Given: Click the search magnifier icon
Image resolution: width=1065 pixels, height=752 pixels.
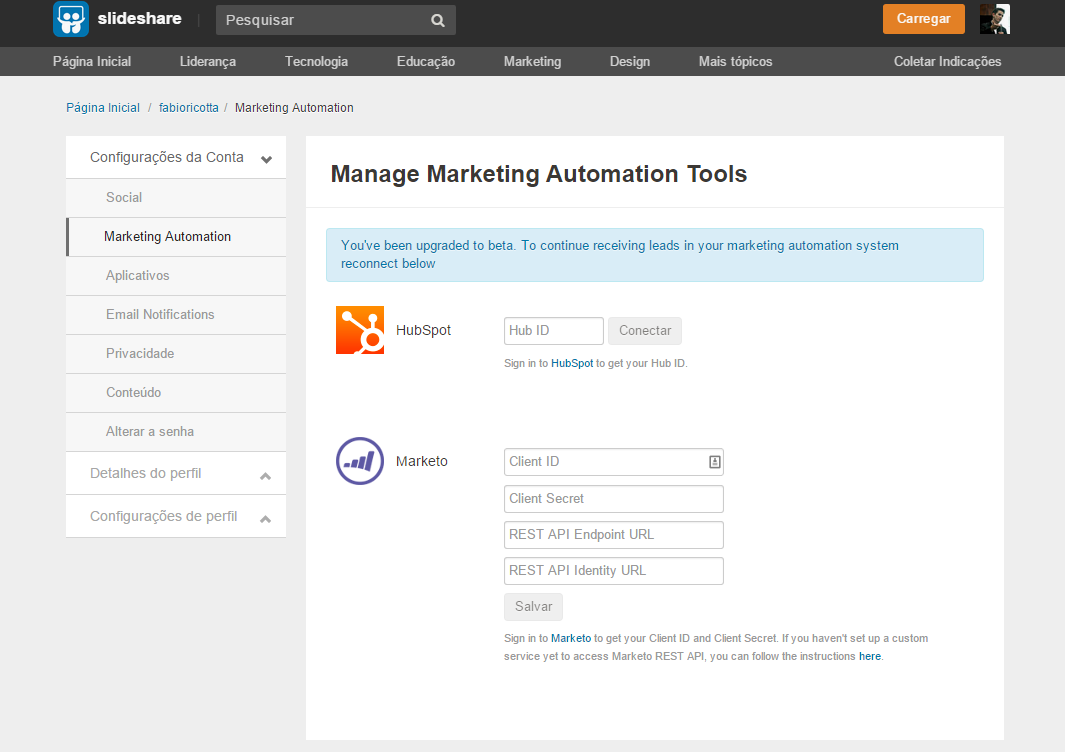Looking at the screenshot, I should pyautogui.click(x=437, y=20).
